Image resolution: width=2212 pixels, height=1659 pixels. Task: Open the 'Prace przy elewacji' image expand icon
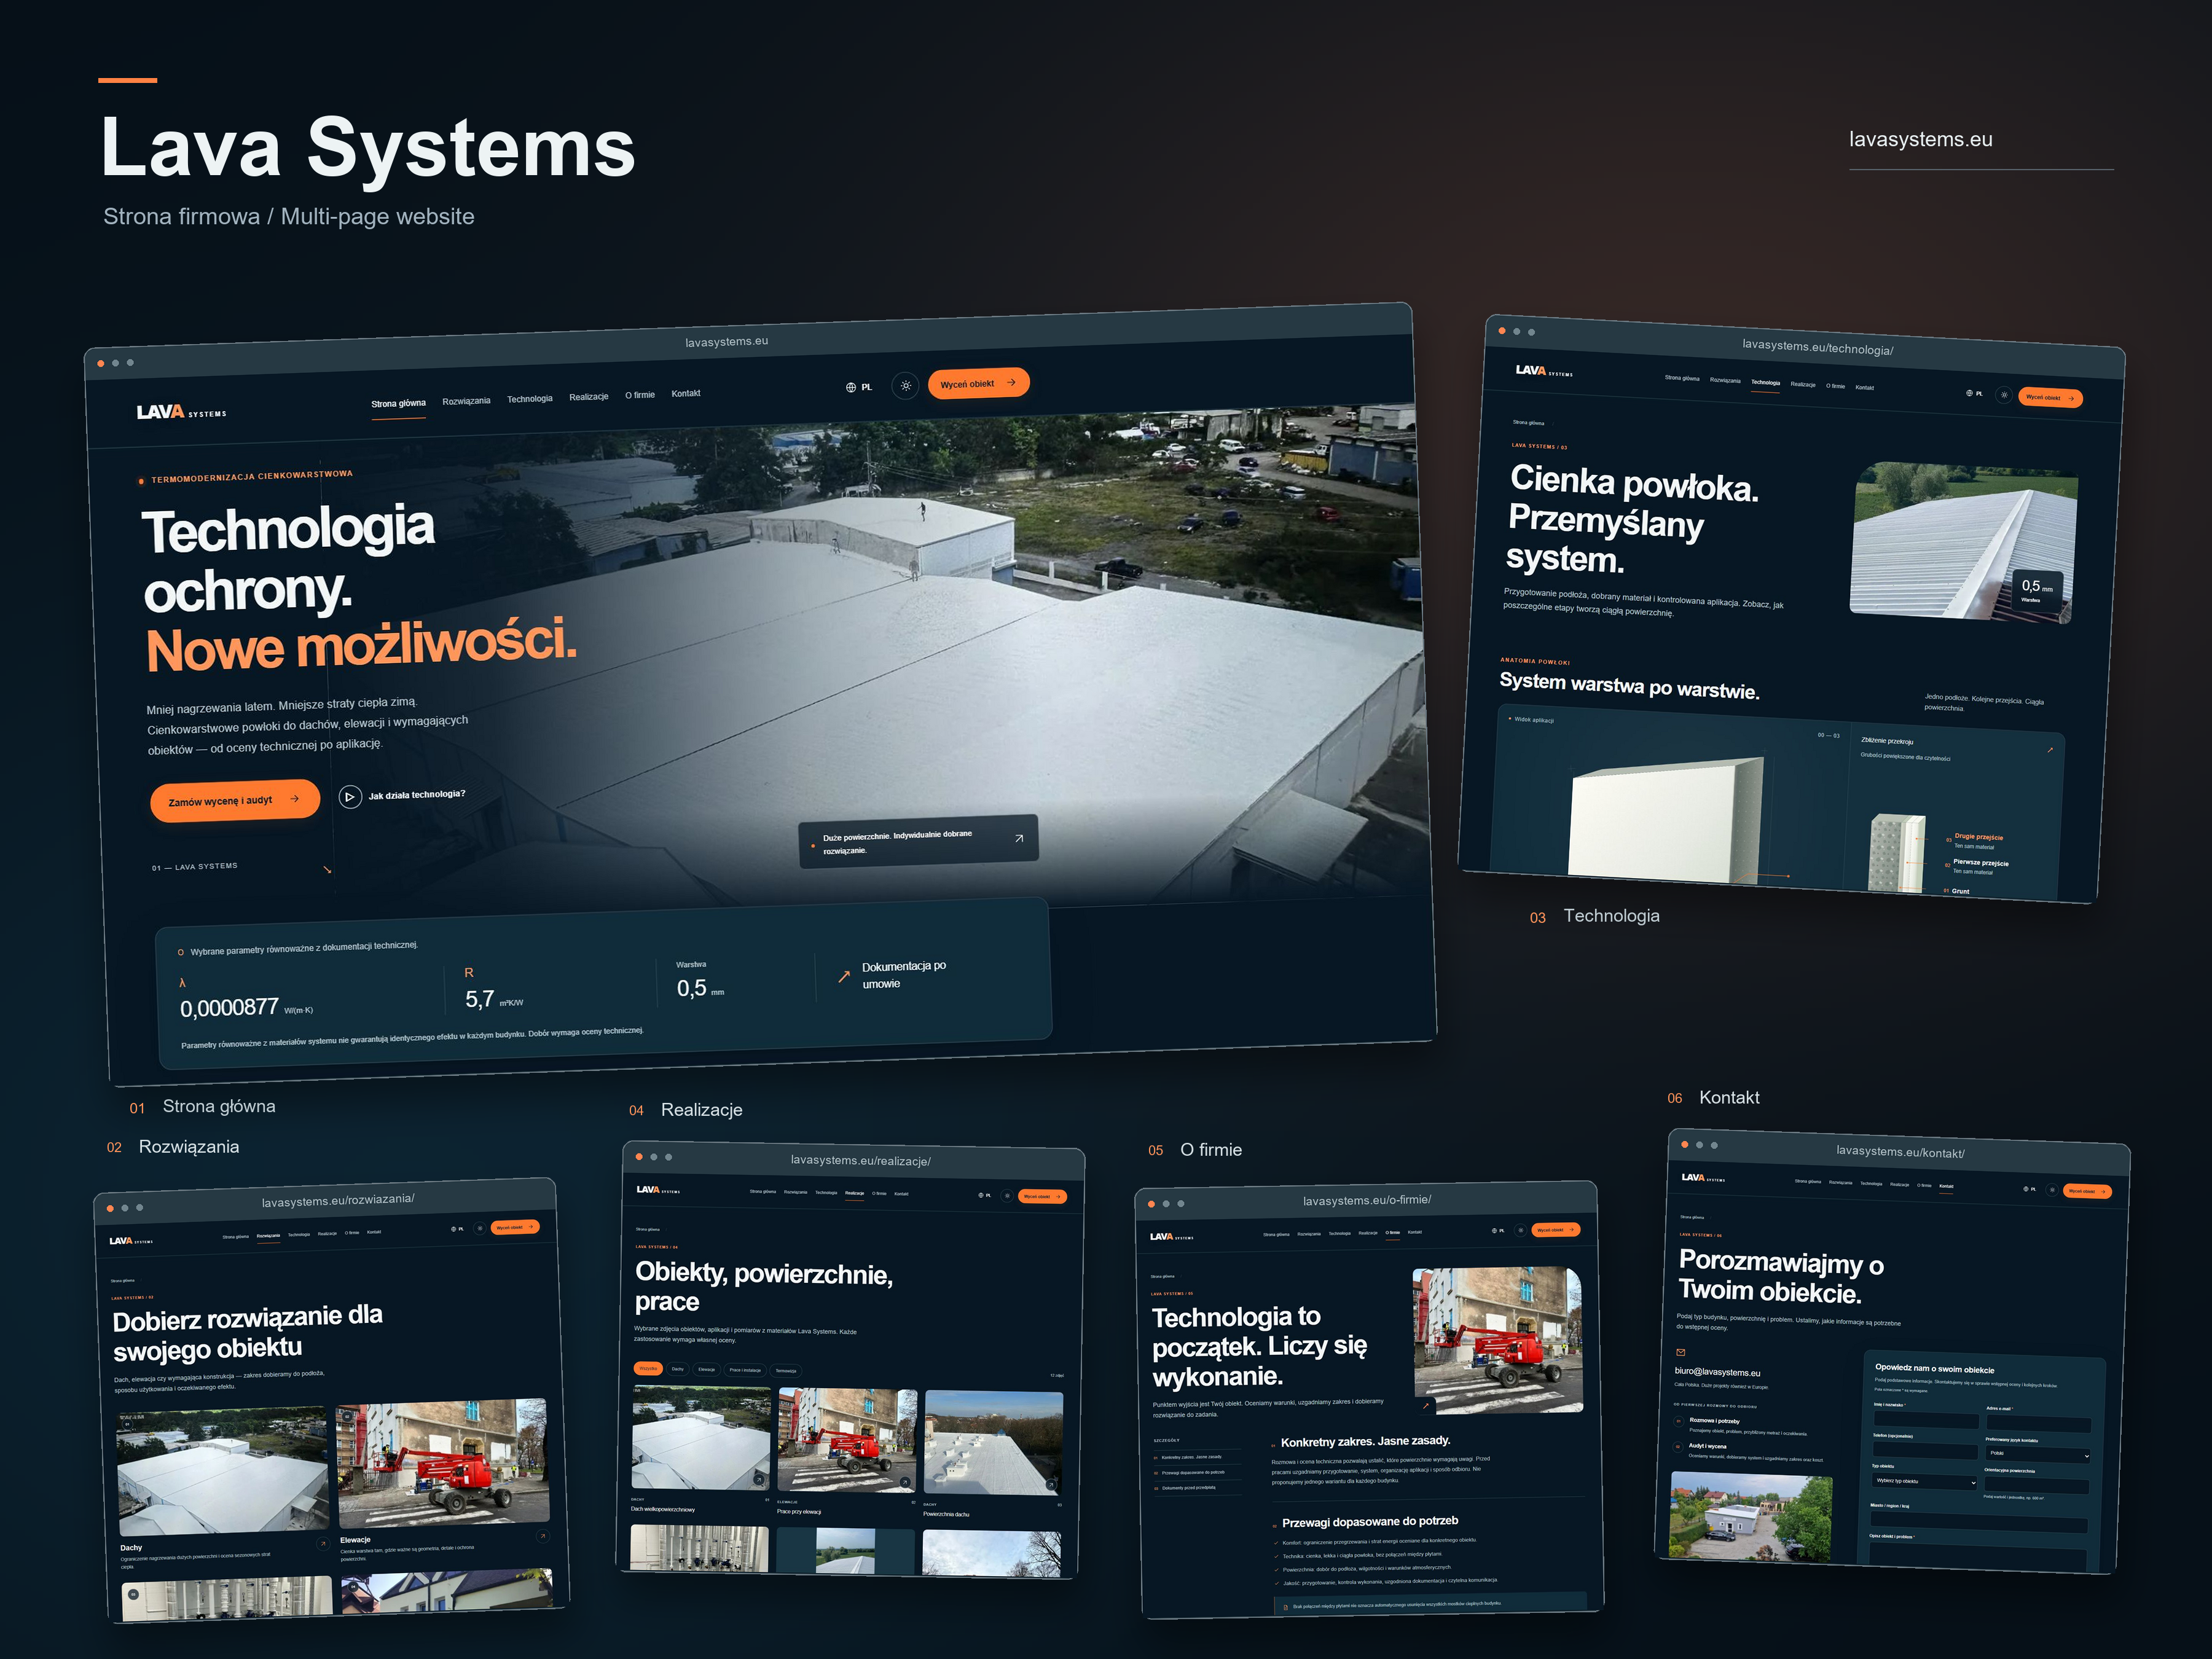[x=905, y=1483]
